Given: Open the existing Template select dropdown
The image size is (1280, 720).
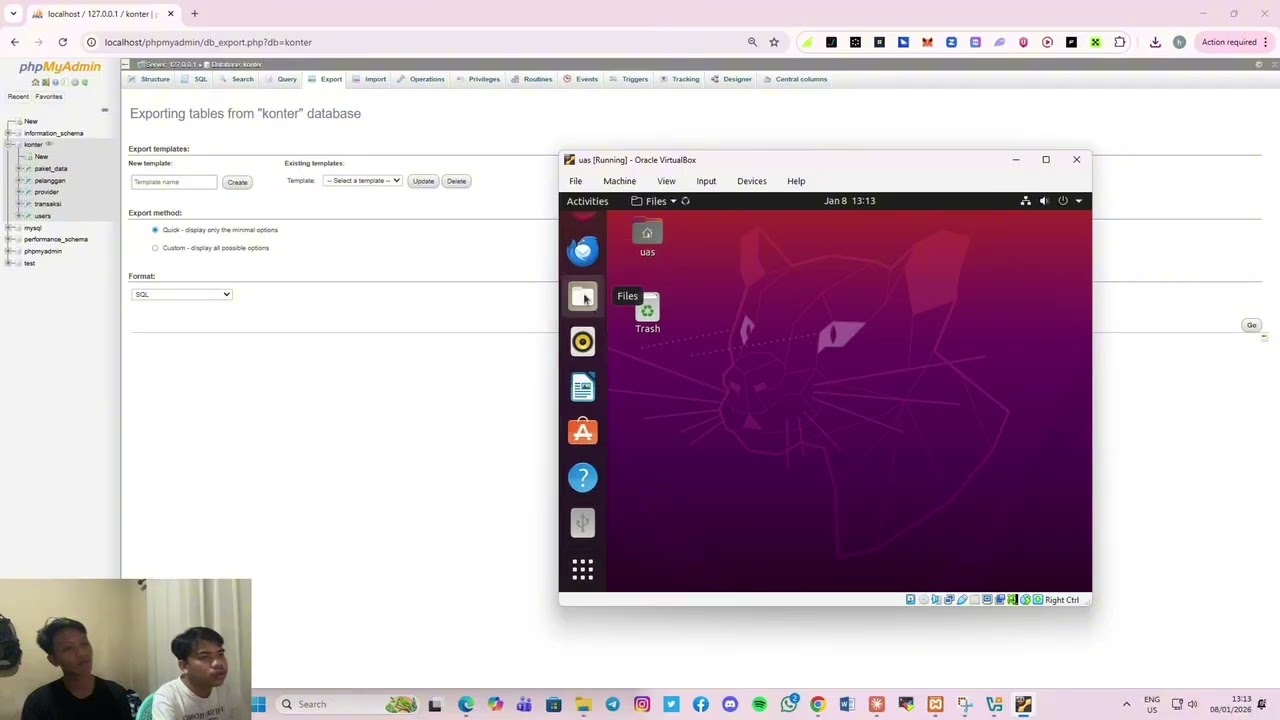Looking at the screenshot, I should click(362, 181).
